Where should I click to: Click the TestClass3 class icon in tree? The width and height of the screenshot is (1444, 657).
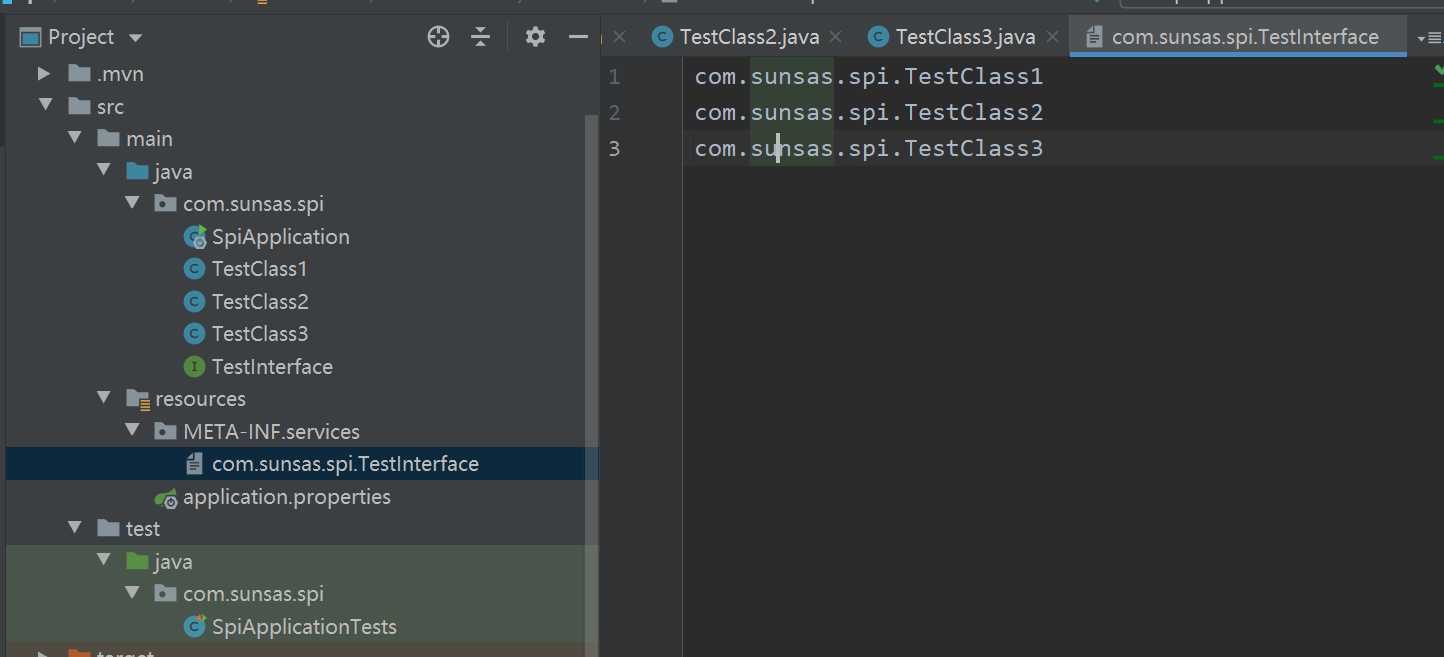[x=195, y=334]
